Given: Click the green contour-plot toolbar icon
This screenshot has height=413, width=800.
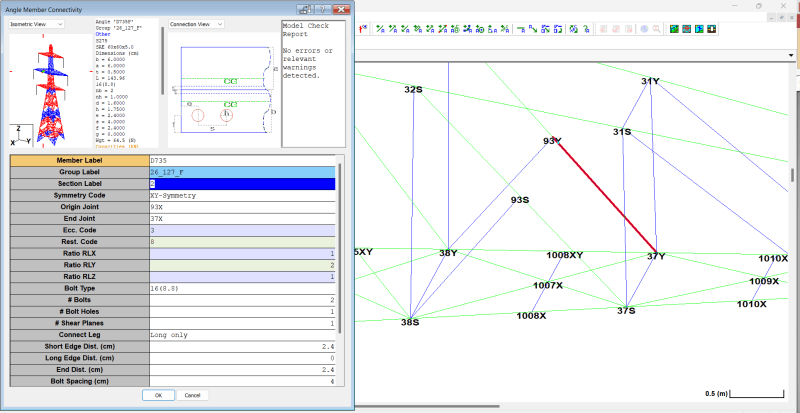Looking at the screenshot, I should point(674,29).
